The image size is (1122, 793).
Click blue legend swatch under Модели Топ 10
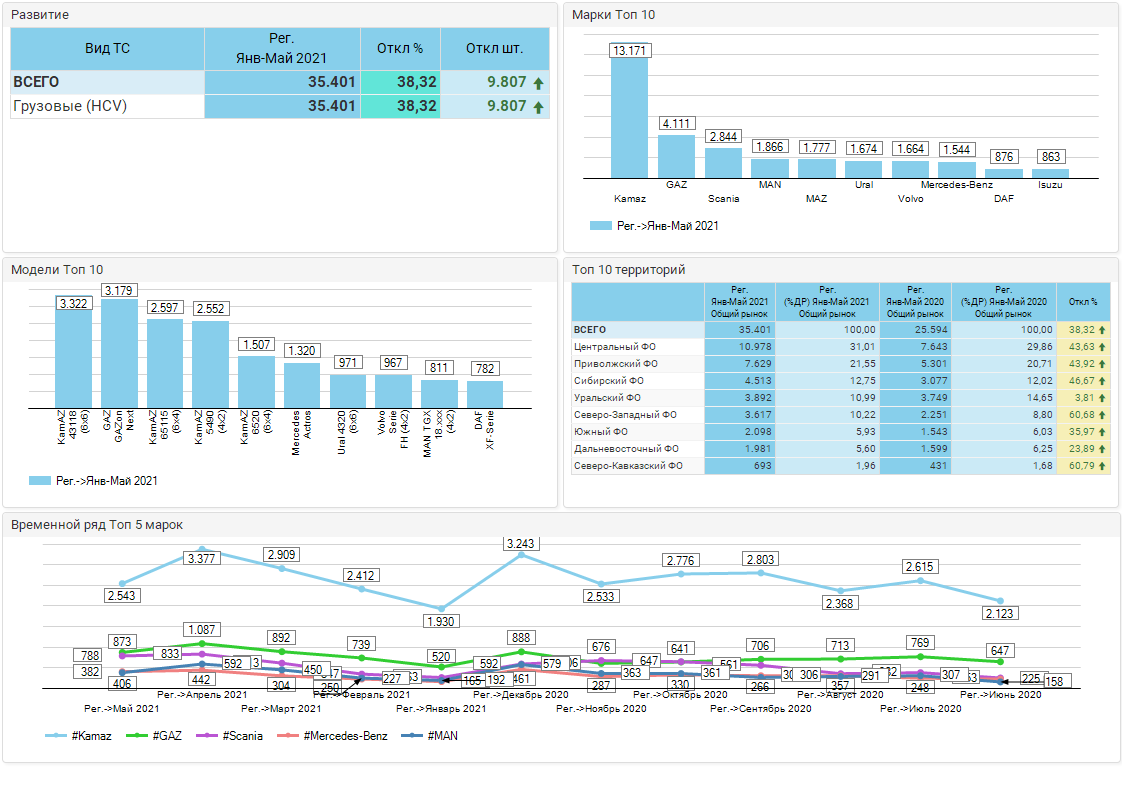coord(40,481)
